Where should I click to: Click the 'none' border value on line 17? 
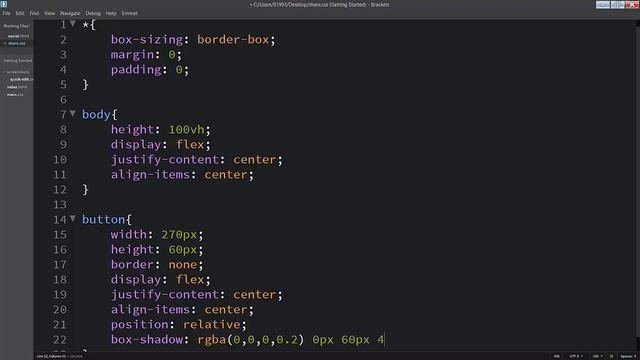click(182, 264)
